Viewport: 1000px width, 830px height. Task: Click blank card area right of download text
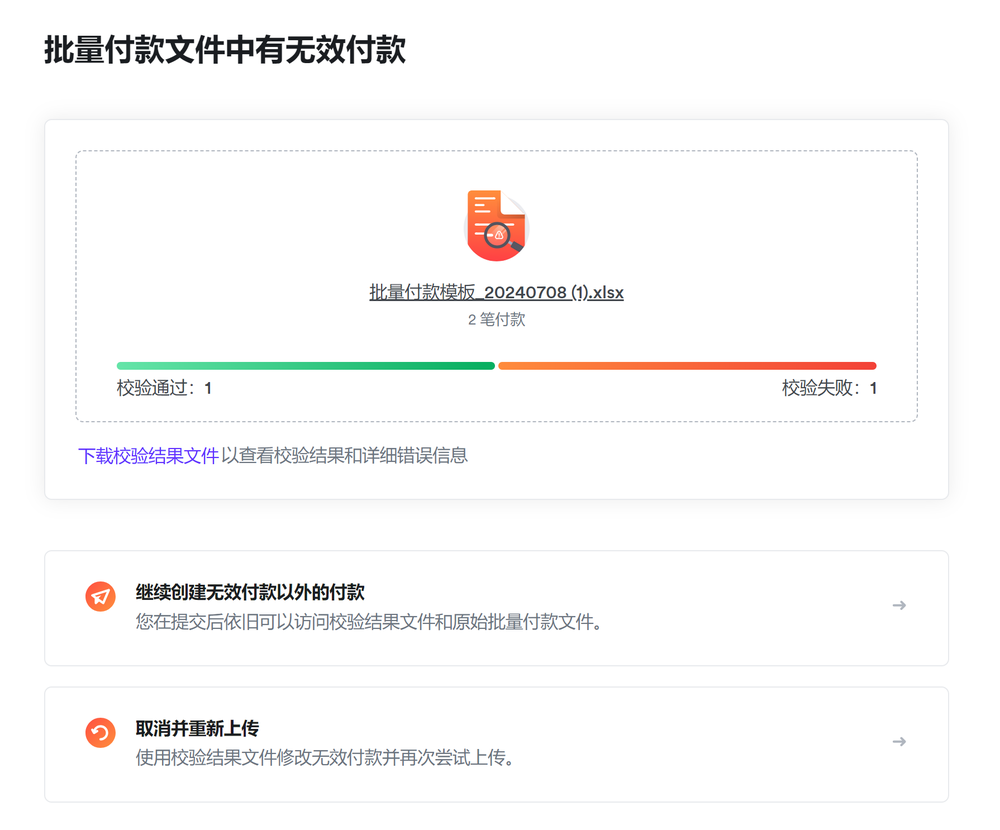[700, 458]
